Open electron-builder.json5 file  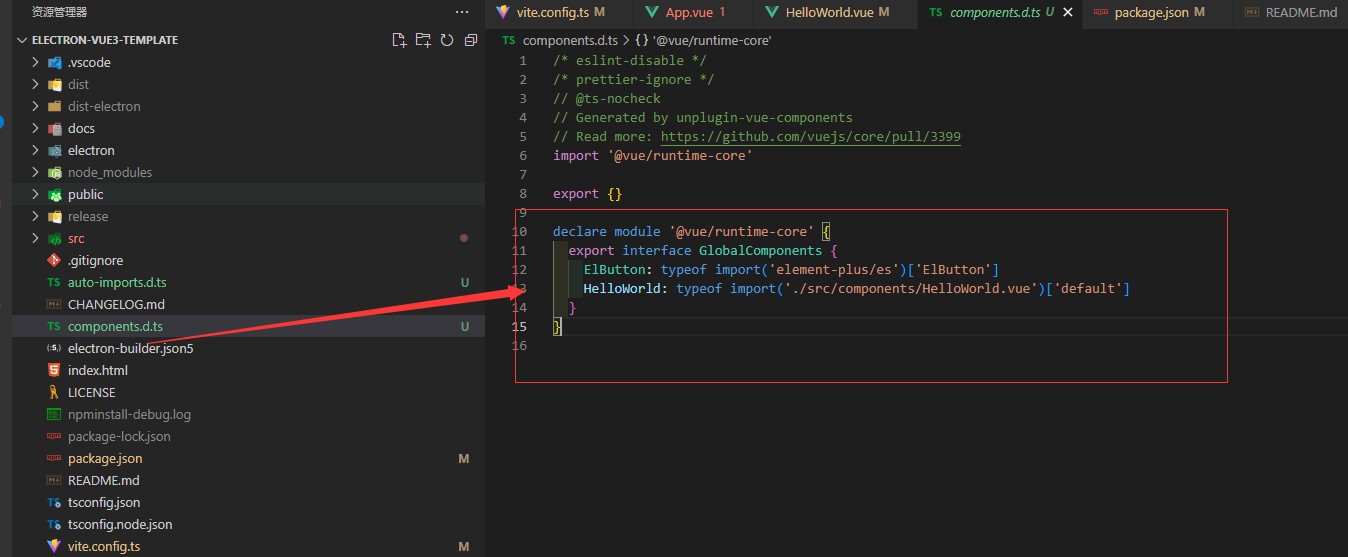pyautogui.click(x=130, y=348)
